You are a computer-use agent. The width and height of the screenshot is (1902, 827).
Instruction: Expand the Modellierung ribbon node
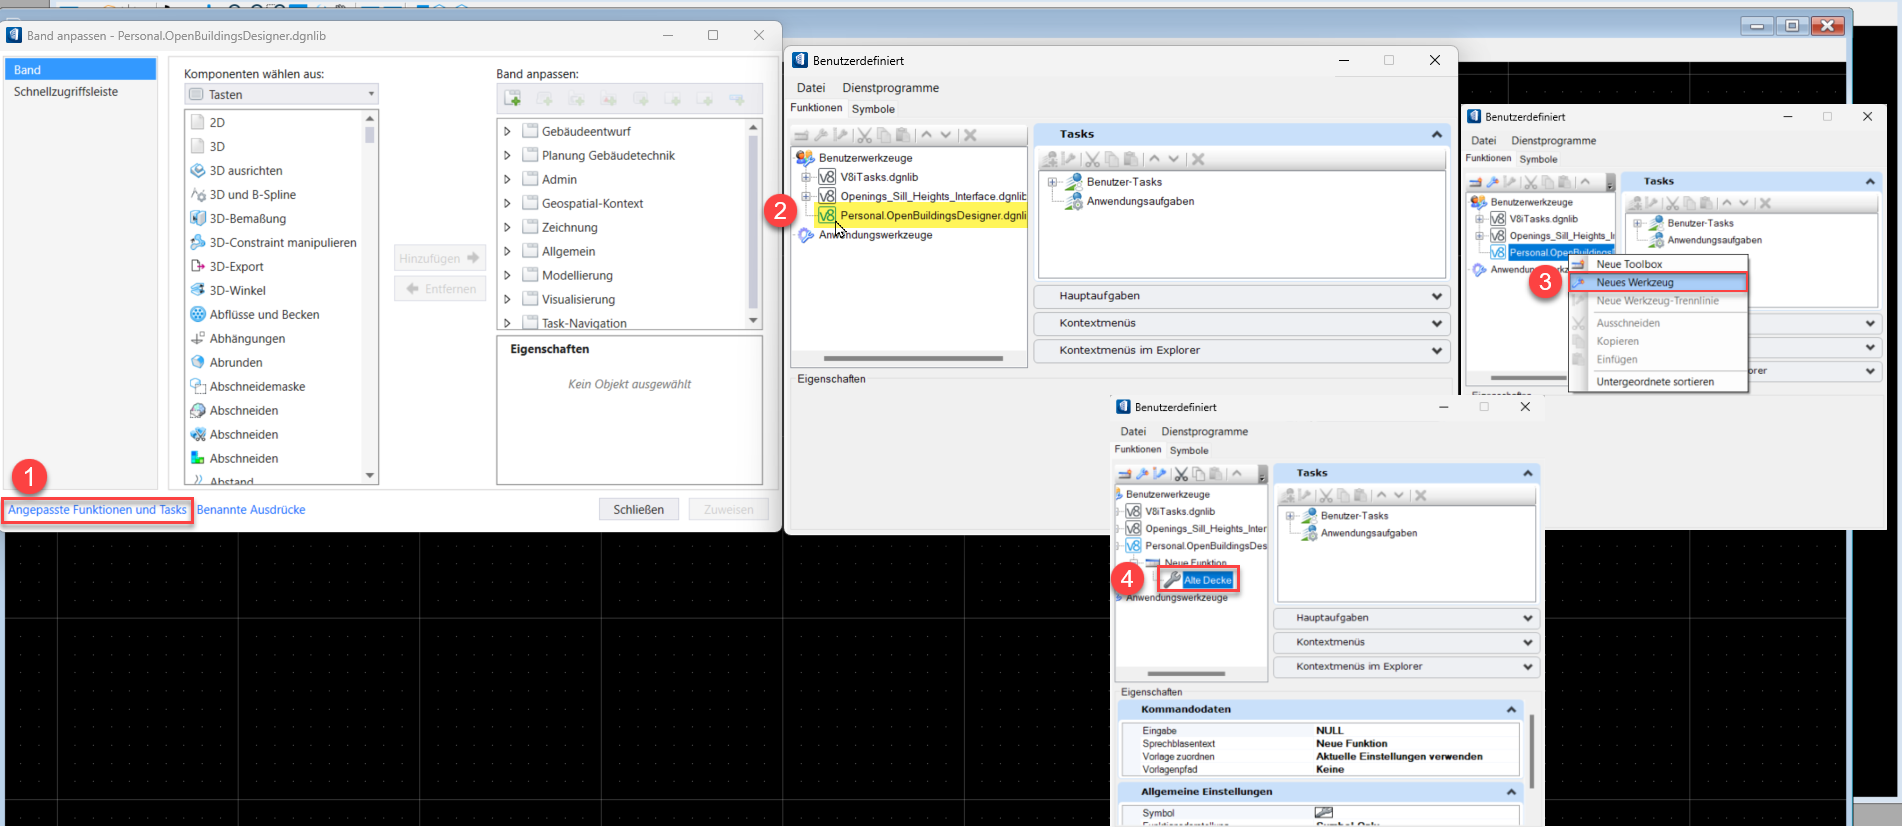(507, 276)
